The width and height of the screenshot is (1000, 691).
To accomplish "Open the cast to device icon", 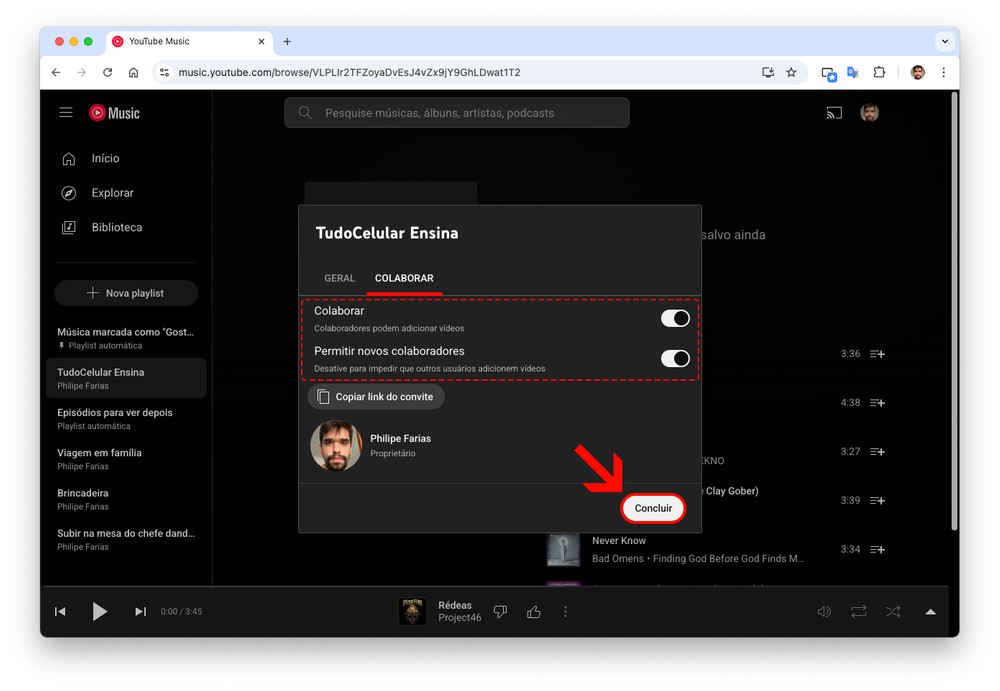I will (x=834, y=113).
